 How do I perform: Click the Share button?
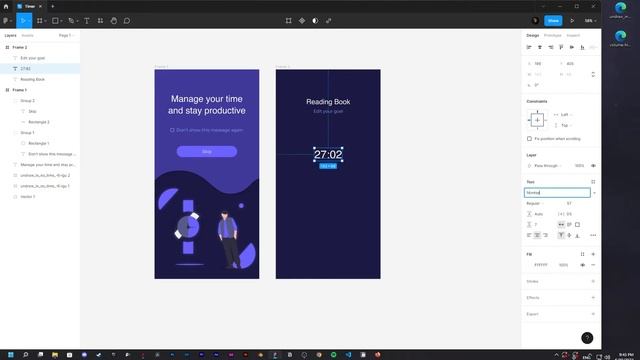553,20
